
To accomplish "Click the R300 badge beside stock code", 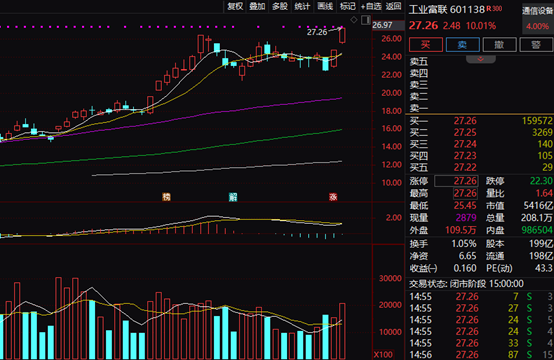I will click(494, 8).
